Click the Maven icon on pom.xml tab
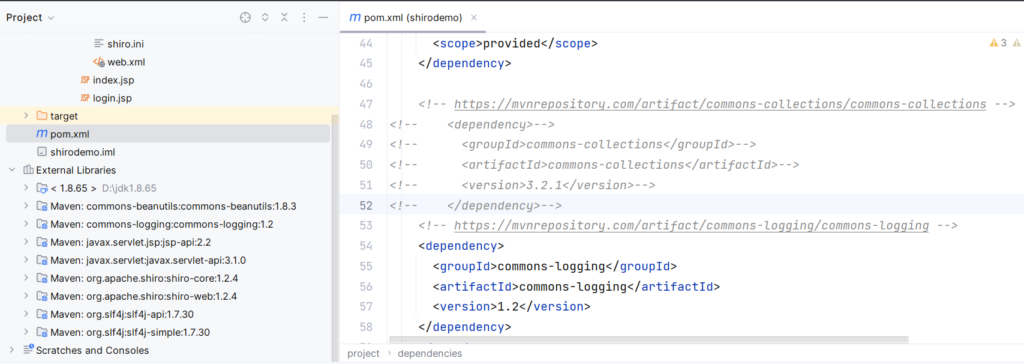The width and height of the screenshot is (1024, 364). tap(355, 18)
